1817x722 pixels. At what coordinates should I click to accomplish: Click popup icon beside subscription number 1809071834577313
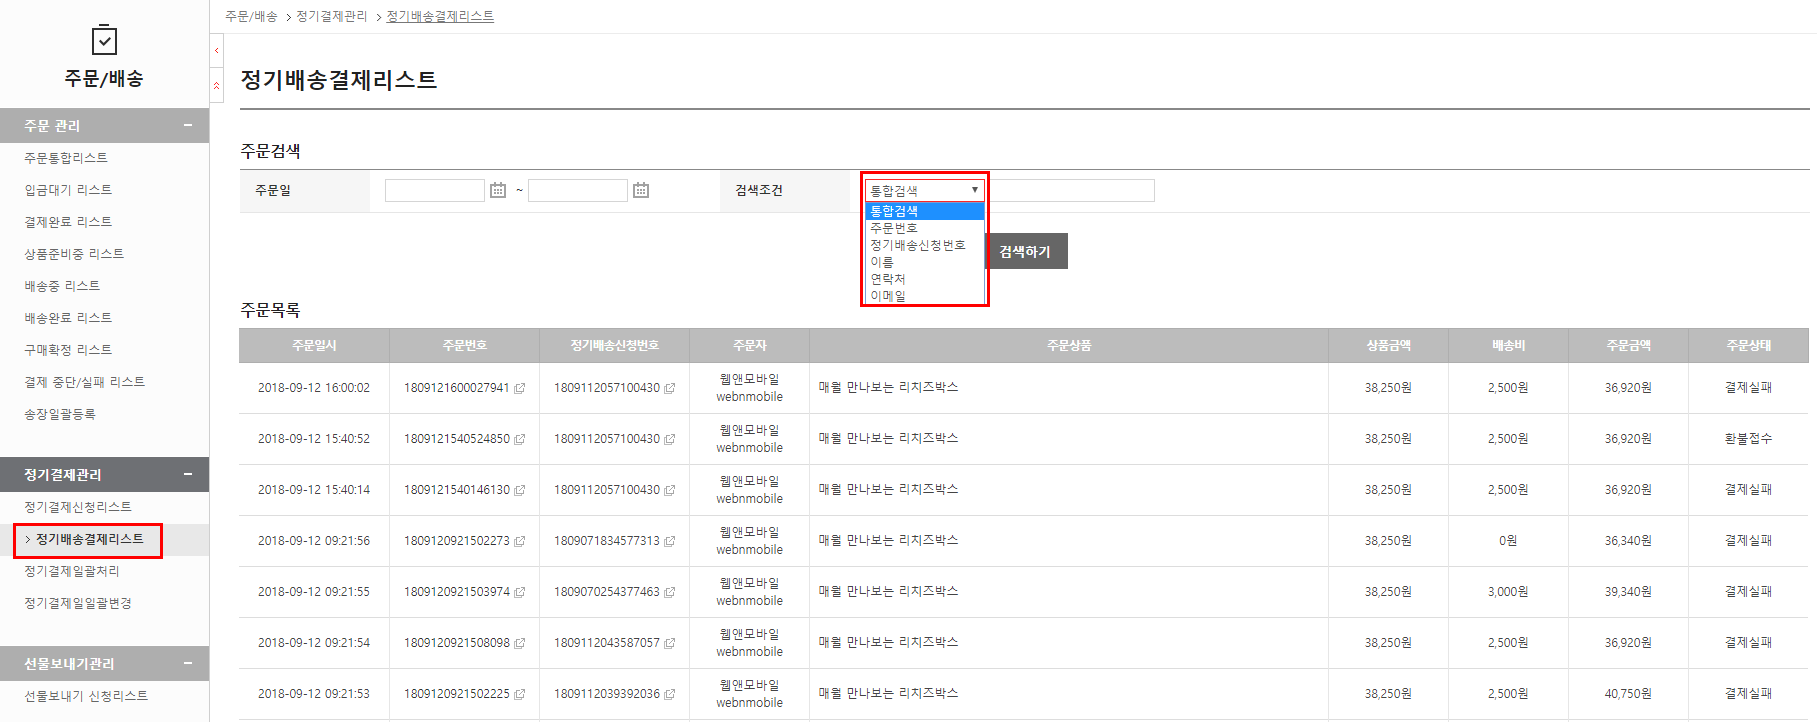(670, 541)
